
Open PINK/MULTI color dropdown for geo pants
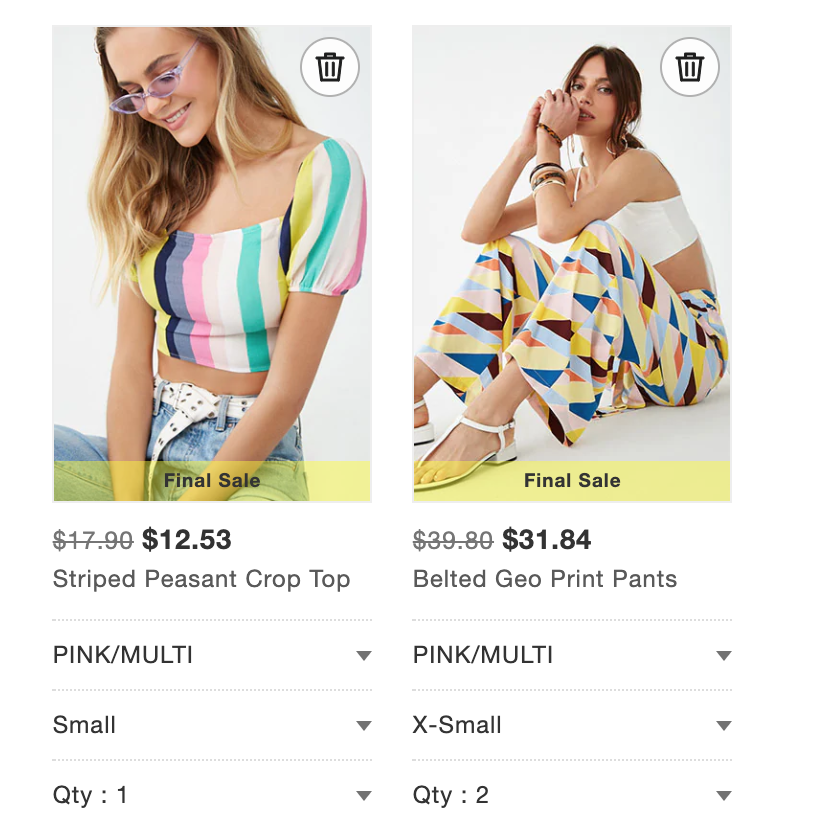click(572, 655)
